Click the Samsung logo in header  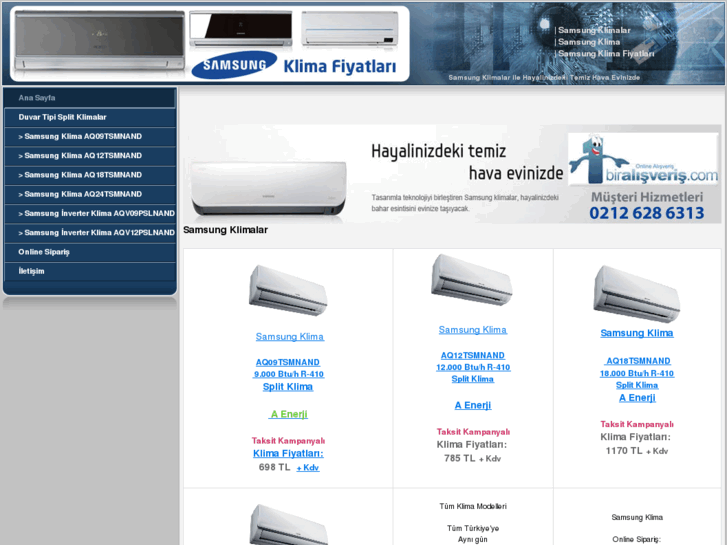coord(234,64)
